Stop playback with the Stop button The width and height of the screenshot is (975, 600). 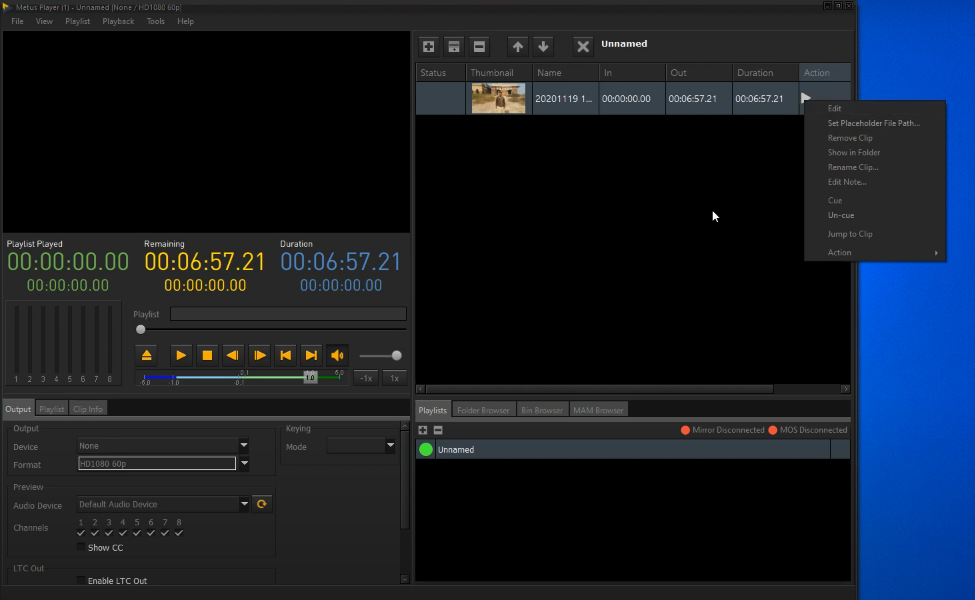207,356
